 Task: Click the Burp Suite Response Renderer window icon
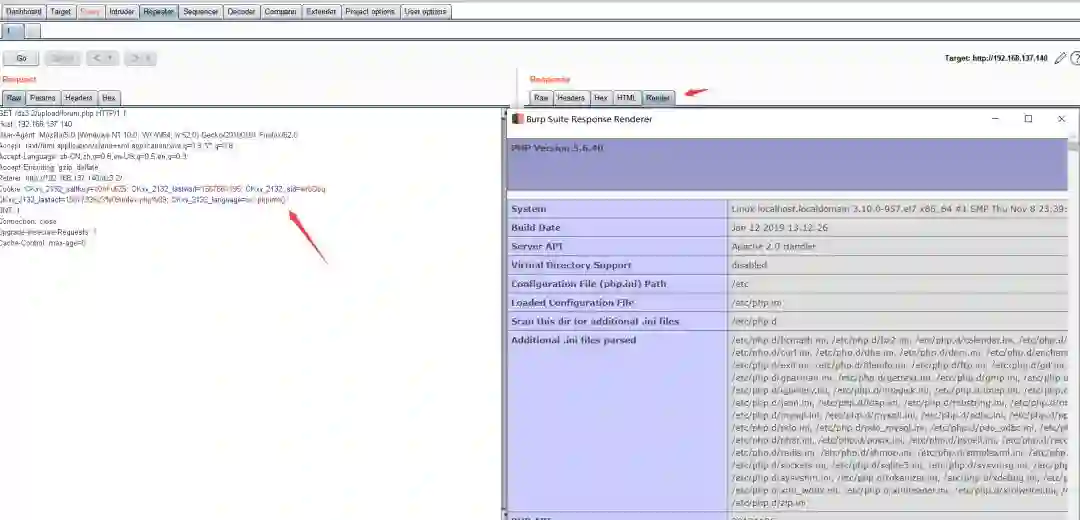[518, 118]
